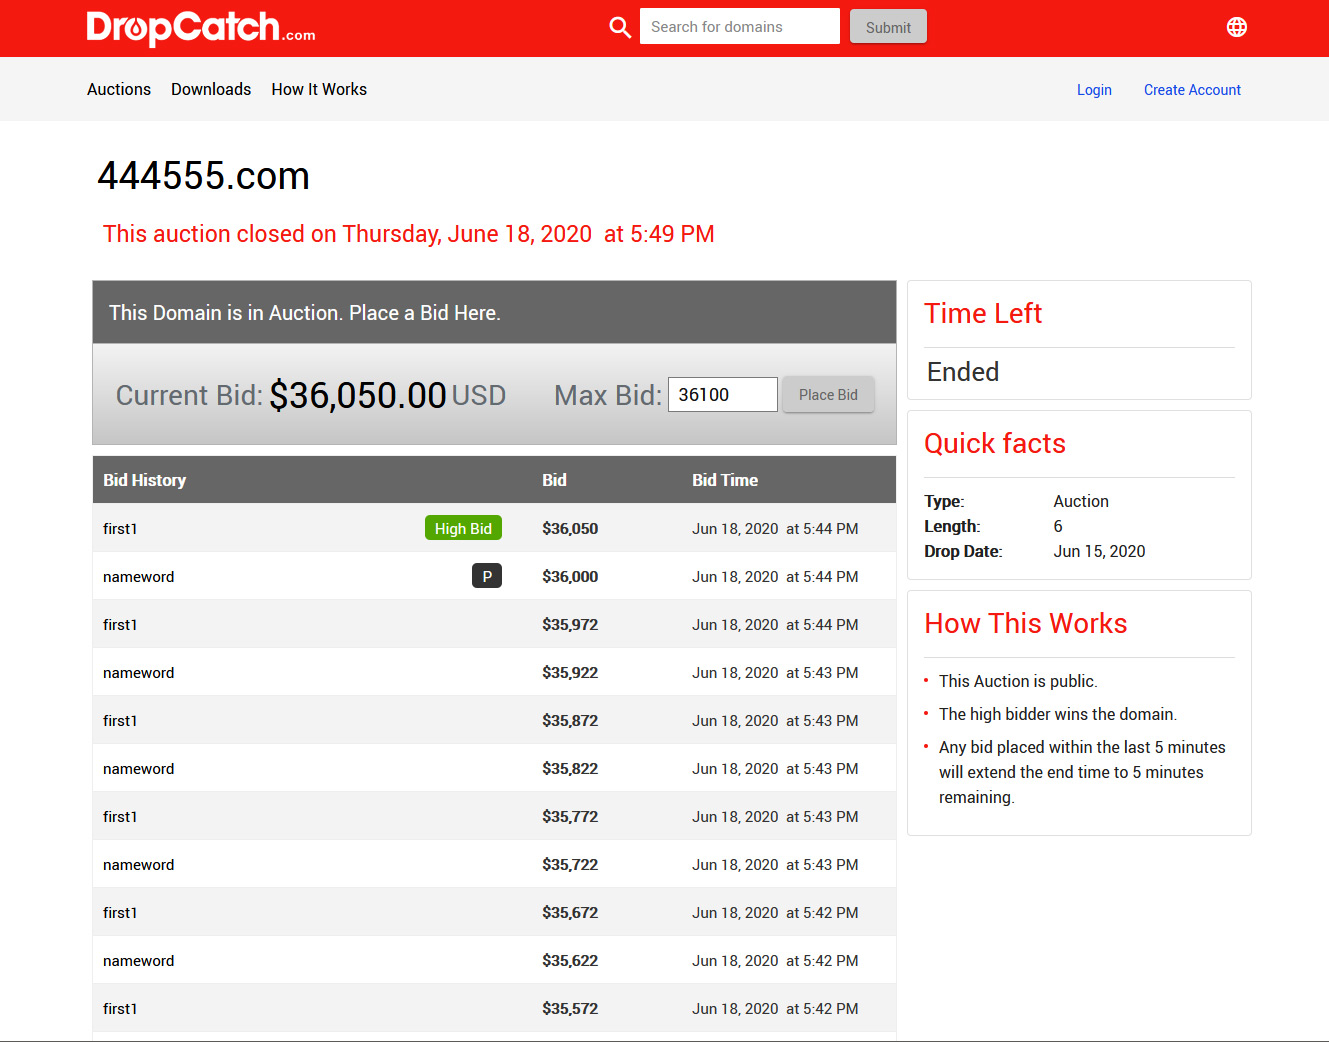
Task: Select the $35,622 bid cell
Action: coord(570,960)
